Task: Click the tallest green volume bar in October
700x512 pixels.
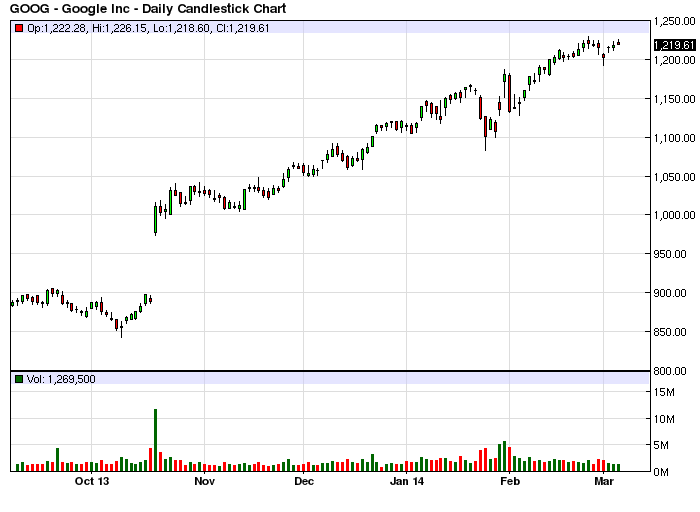Action: (x=155, y=440)
